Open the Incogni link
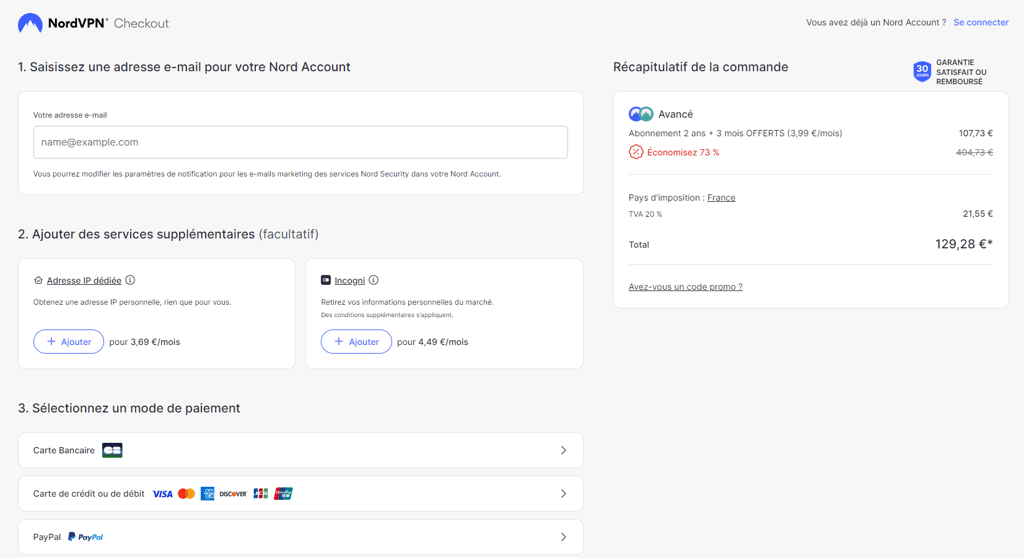Image resolution: width=1024 pixels, height=558 pixels. tap(349, 280)
